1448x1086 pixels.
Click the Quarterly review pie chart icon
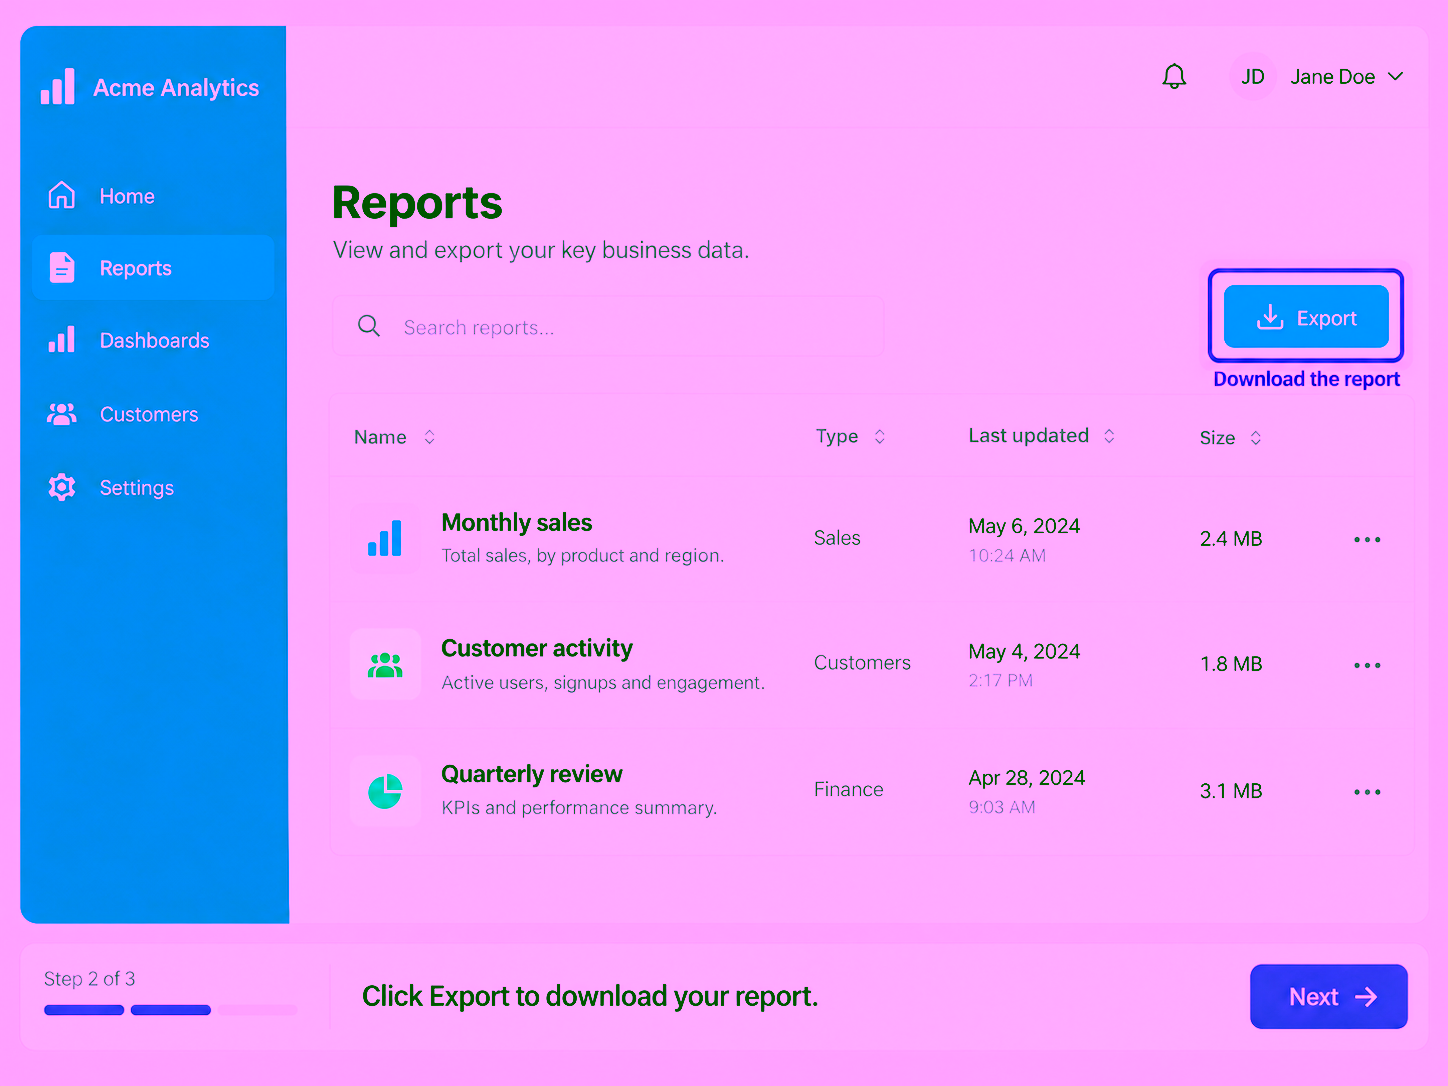[x=385, y=791]
